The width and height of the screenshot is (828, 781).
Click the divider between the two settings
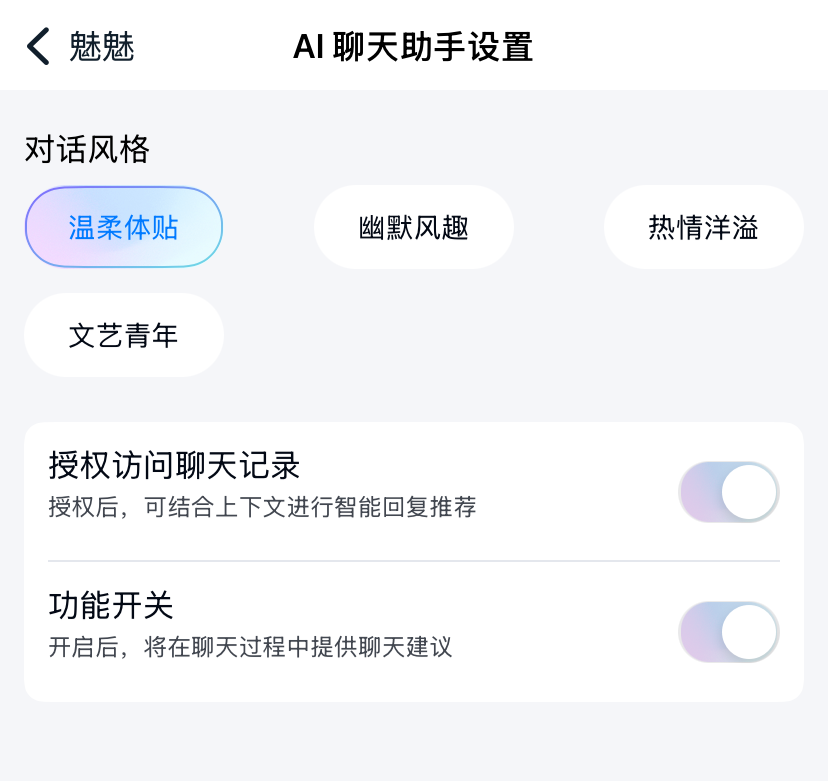tap(414, 561)
